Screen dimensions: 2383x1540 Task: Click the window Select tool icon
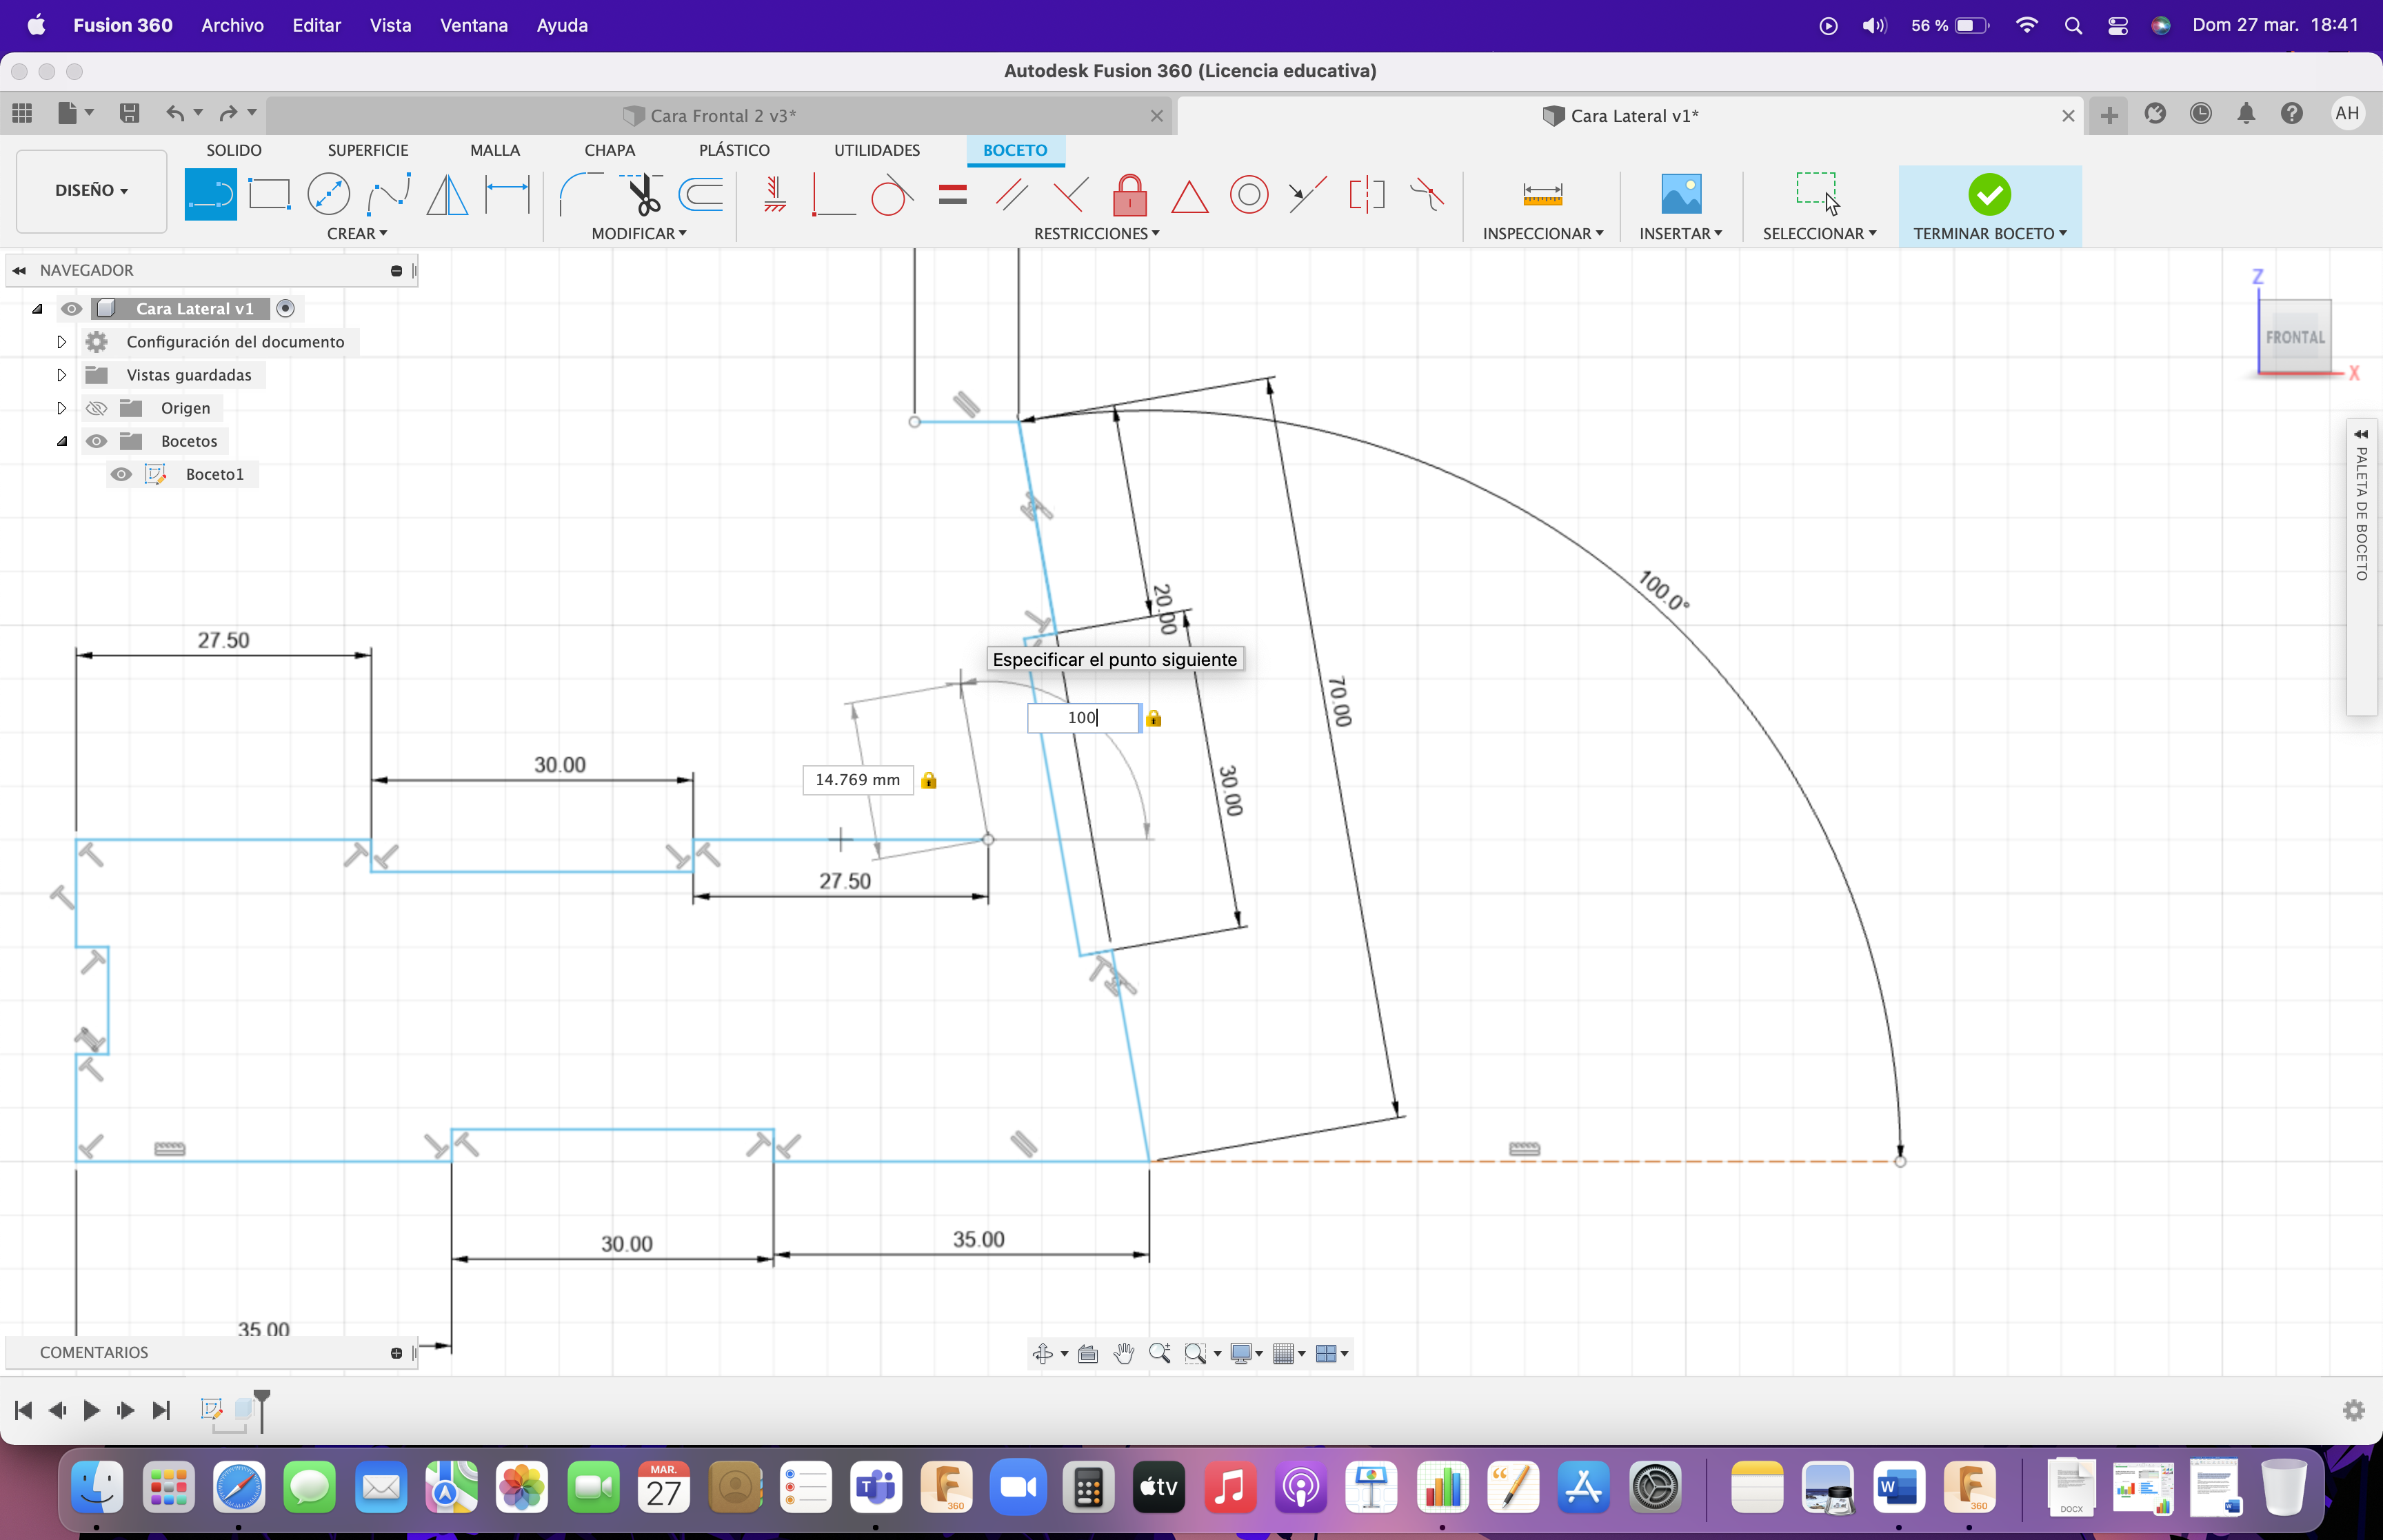1816,193
